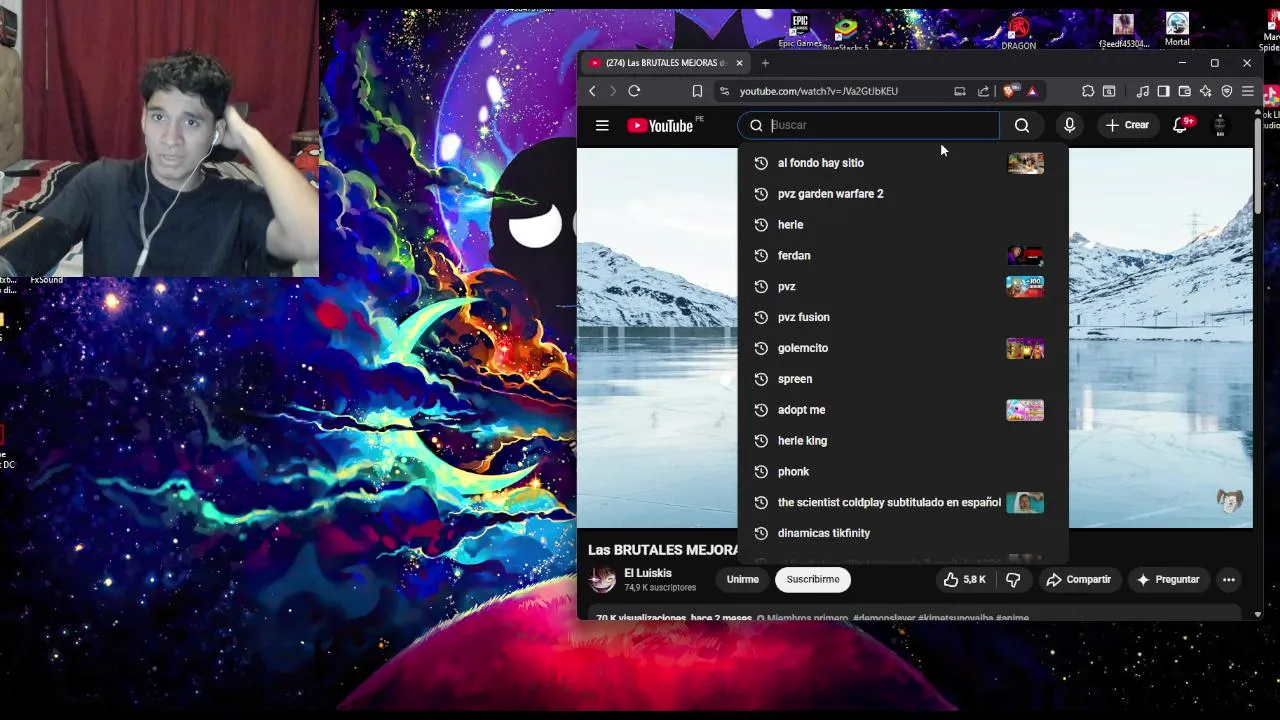Bookmark this page with the bookmark icon
The height and width of the screenshot is (720, 1280).
pyautogui.click(x=697, y=91)
